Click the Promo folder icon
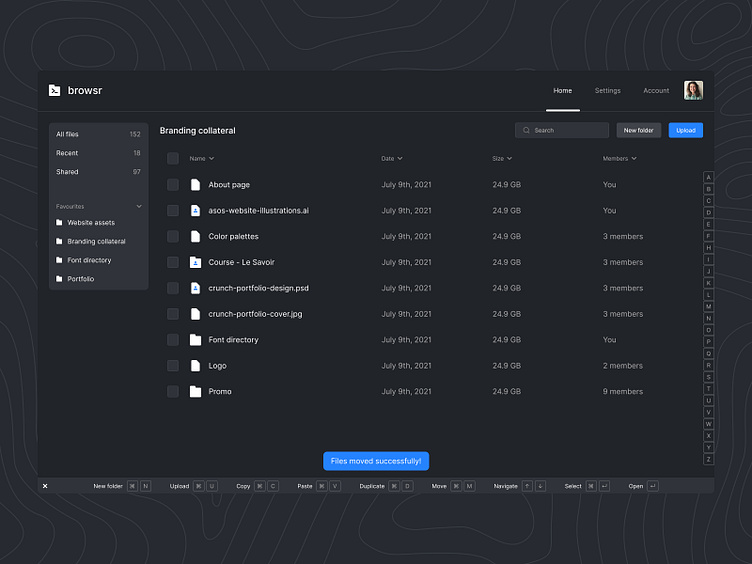 pyautogui.click(x=196, y=392)
